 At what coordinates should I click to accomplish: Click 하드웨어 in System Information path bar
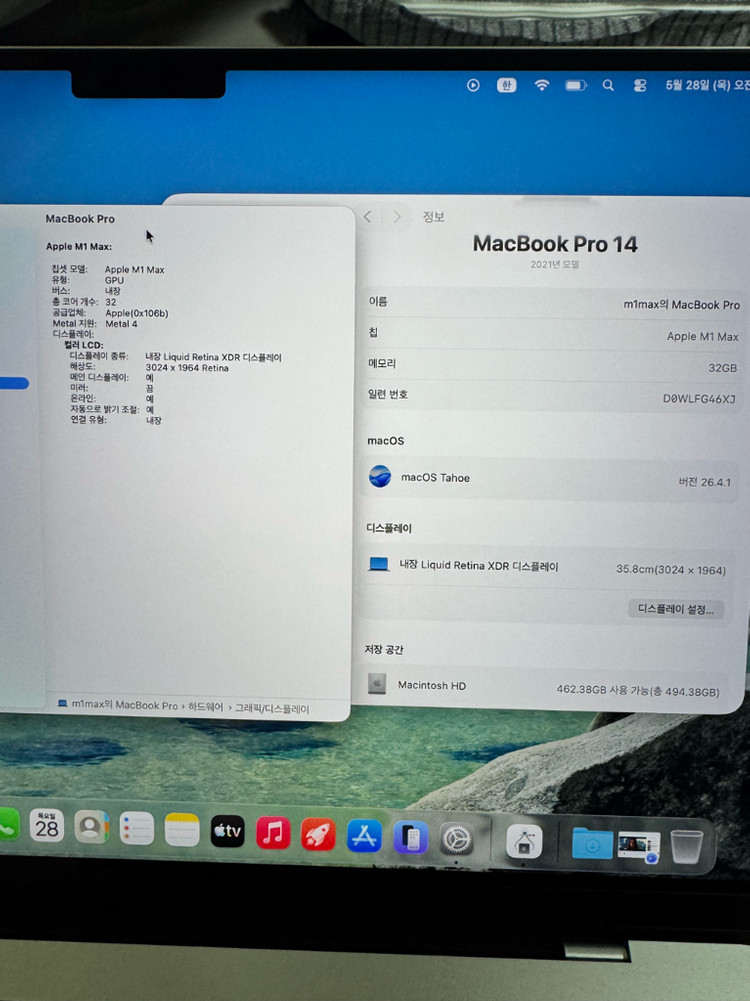206,707
